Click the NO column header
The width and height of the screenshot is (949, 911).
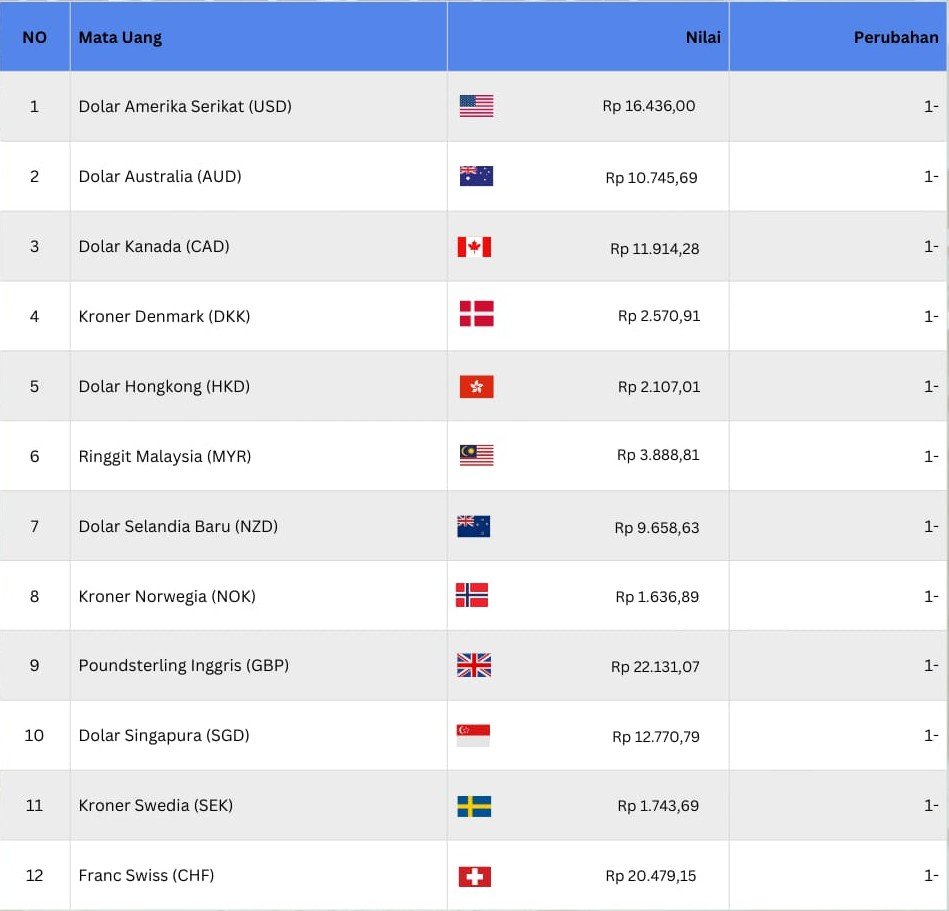34,38
